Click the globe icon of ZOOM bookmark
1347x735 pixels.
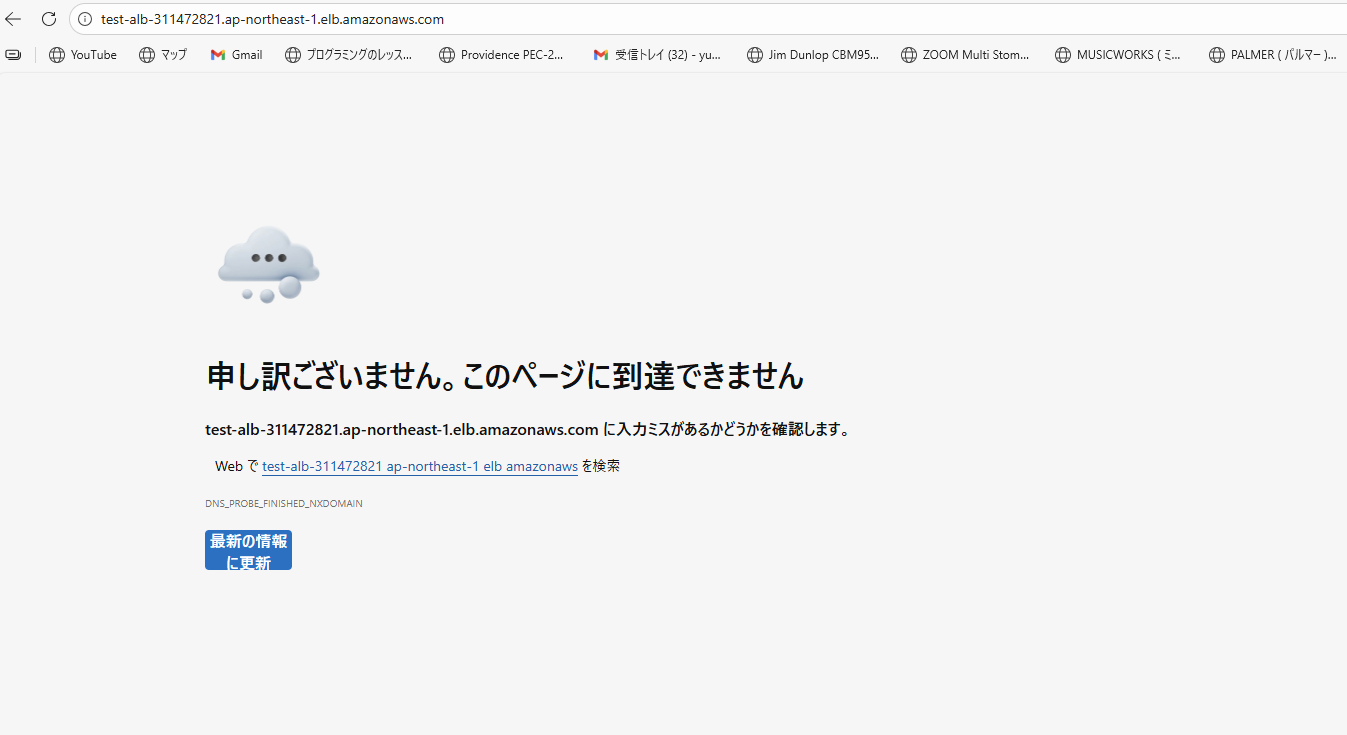[909, 55]
